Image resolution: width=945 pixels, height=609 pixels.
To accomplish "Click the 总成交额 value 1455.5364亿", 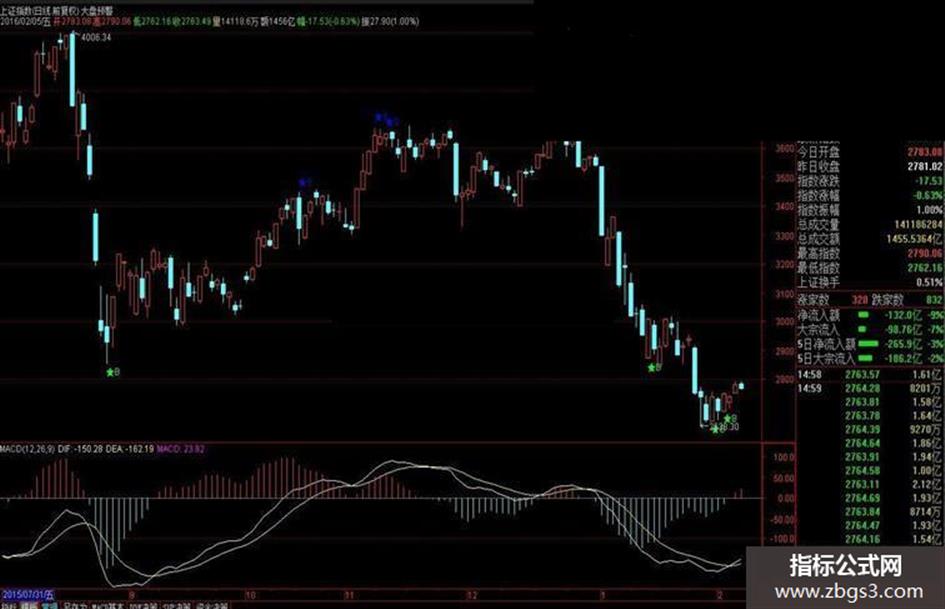I will pos(914,239).
